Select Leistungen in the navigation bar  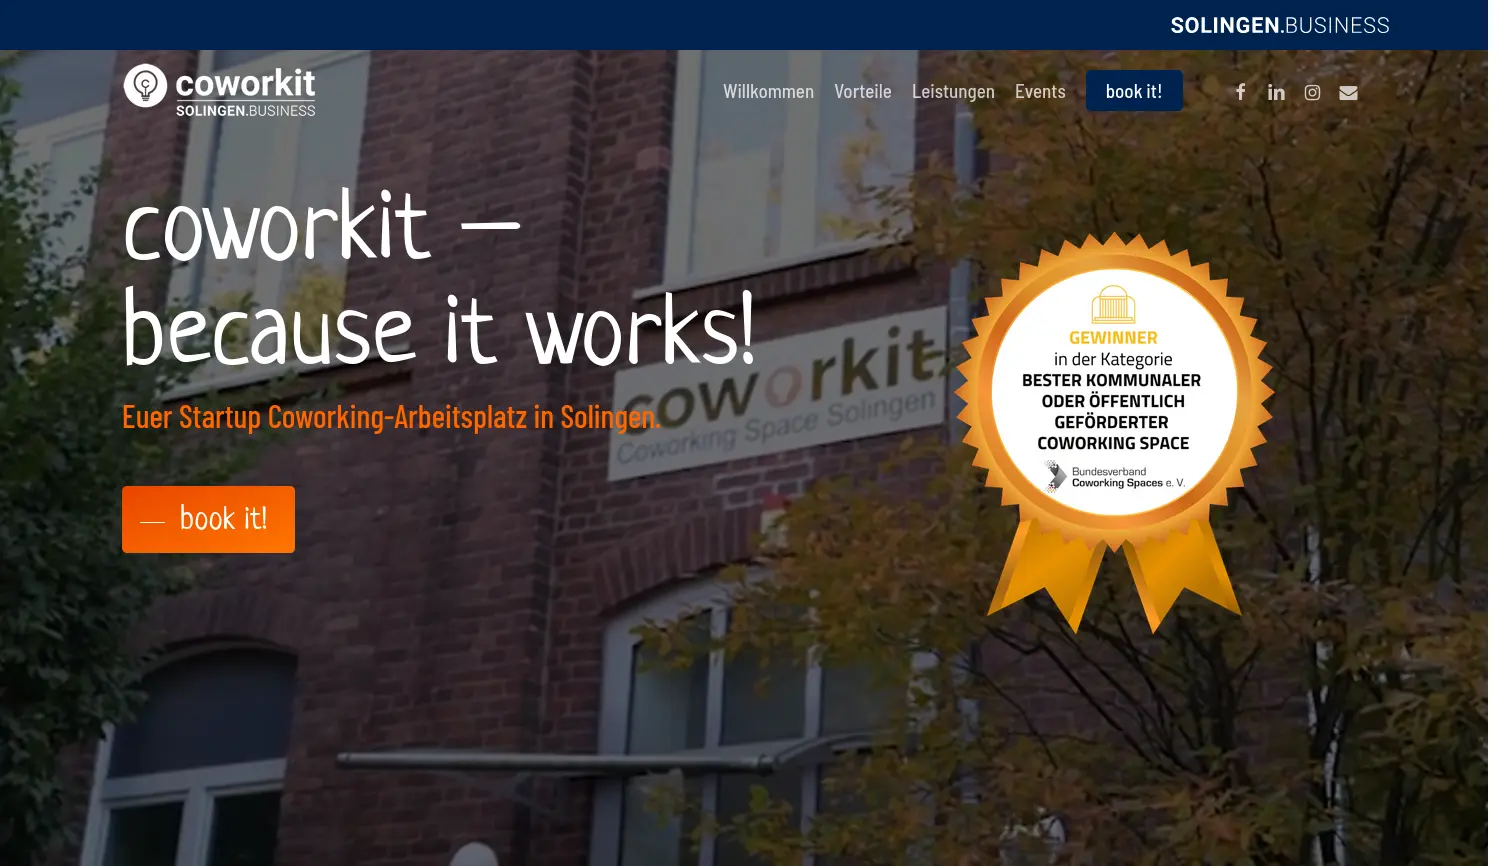[x=952, y=92]
